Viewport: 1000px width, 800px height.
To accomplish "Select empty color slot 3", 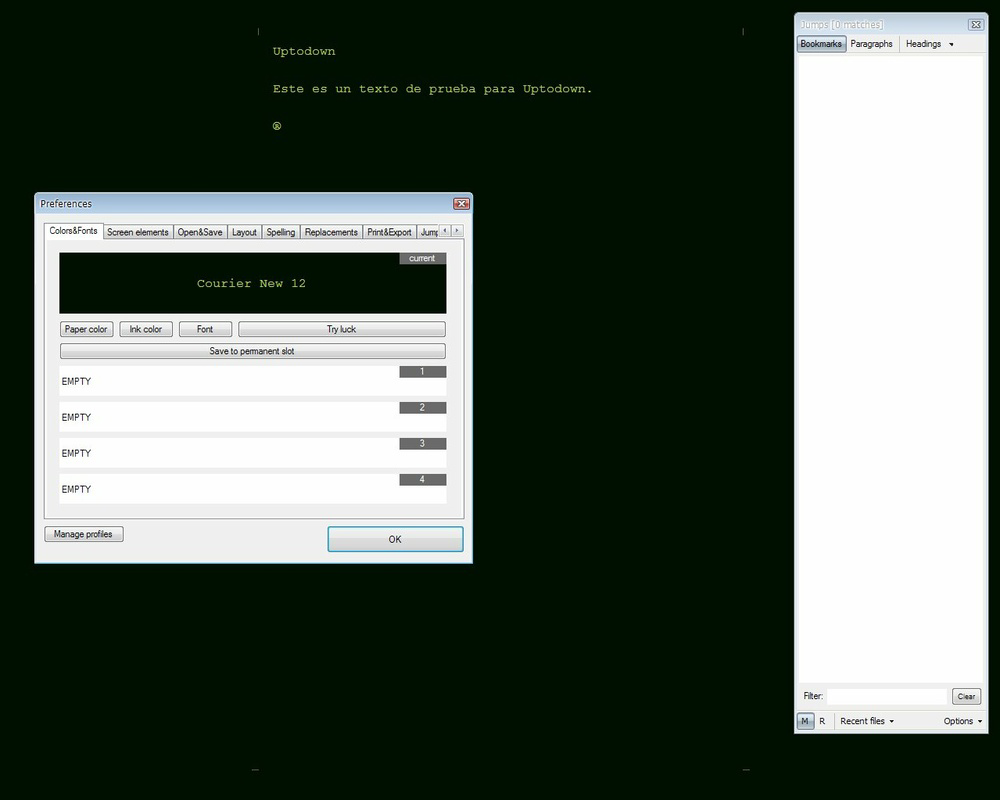I will 253,453.
